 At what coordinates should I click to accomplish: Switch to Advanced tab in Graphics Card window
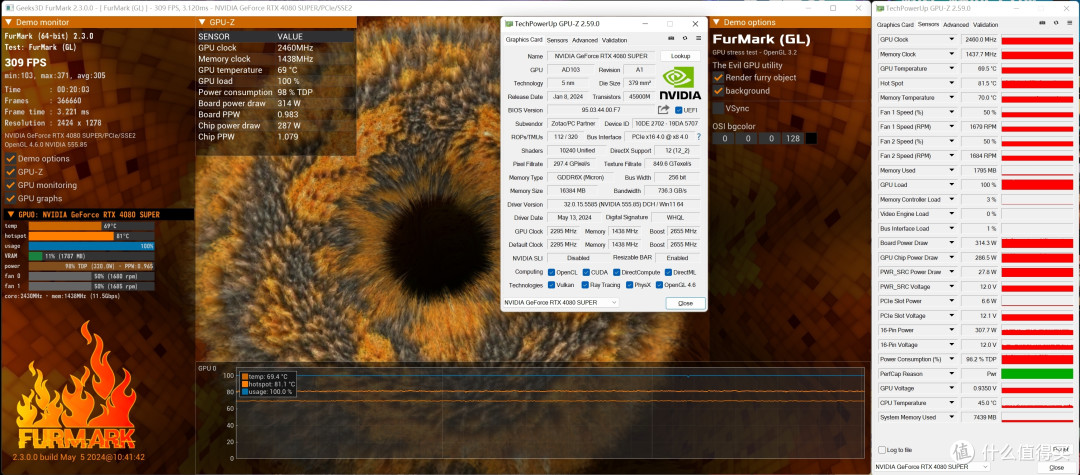585,41
